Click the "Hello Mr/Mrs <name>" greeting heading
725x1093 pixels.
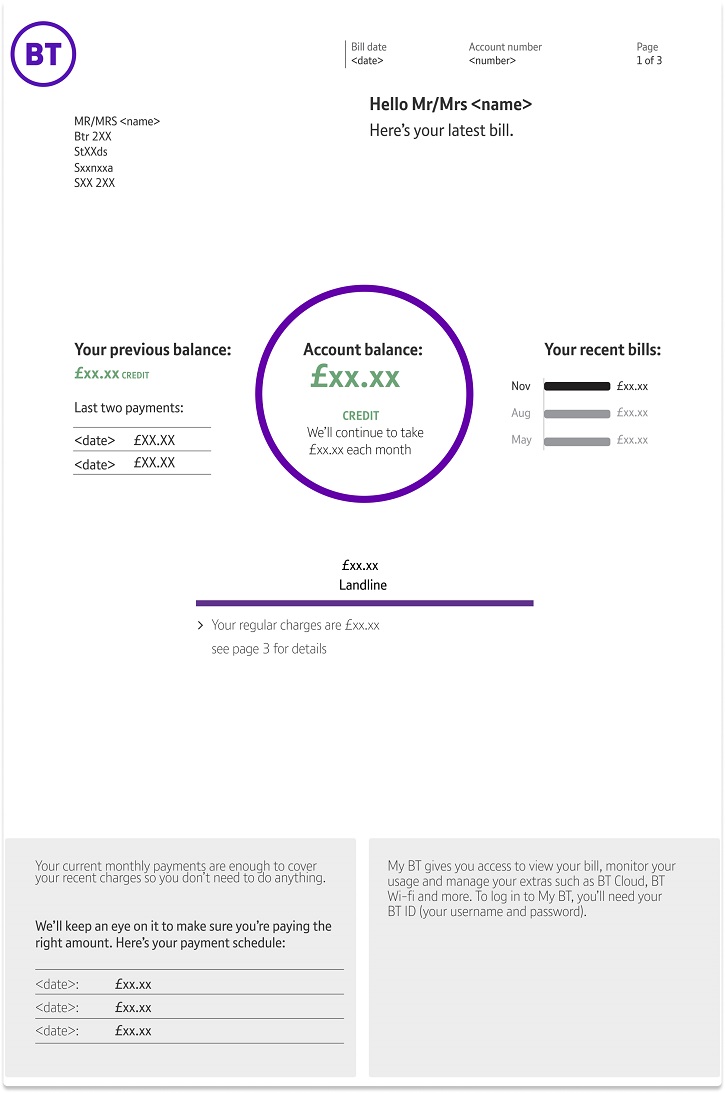pos(450,105)
